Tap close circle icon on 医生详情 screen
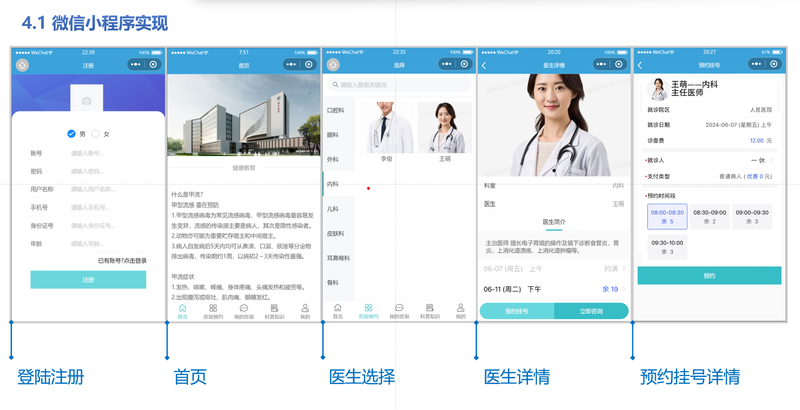The height and width of the screenshot is (410, 800). point(619,64)
